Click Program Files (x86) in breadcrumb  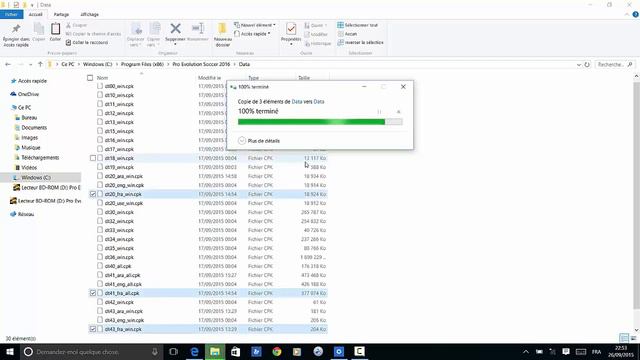coord(142,64)
